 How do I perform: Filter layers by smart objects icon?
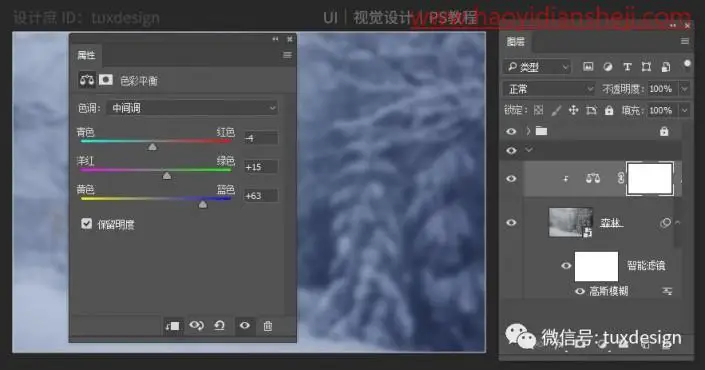(666, 67)
